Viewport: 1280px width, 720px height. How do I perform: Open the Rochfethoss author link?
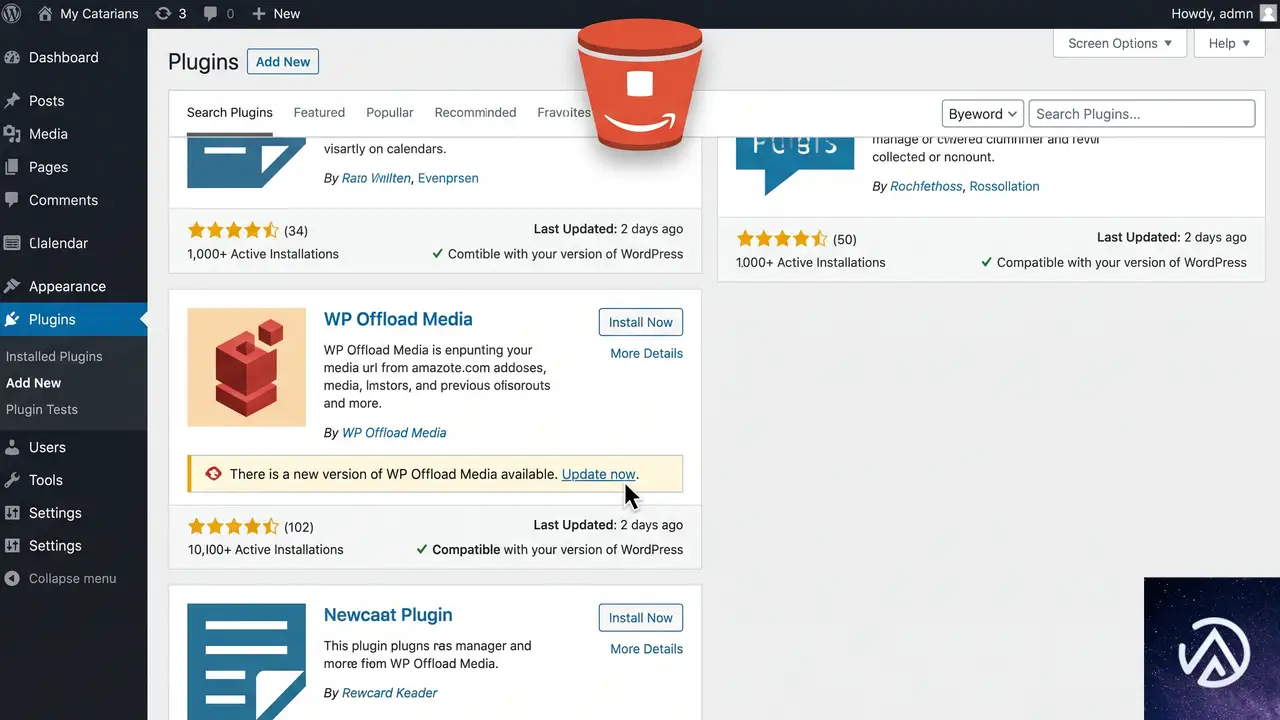coord(927,186)
